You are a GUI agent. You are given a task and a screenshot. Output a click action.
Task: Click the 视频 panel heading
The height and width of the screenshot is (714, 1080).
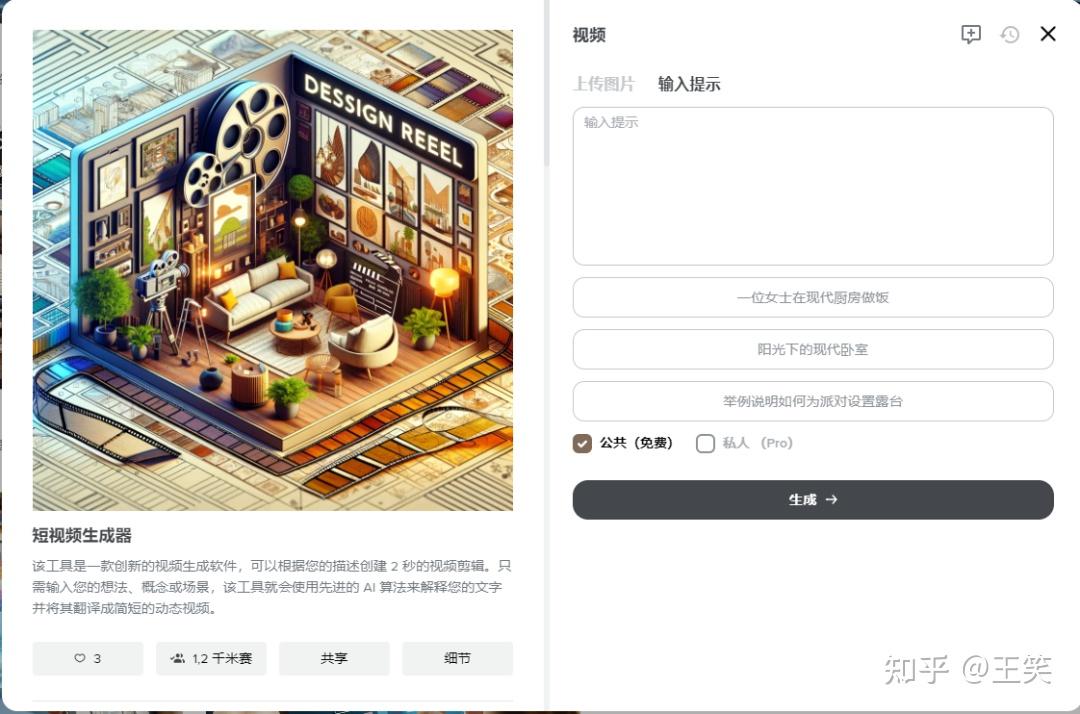pos(589,34)
